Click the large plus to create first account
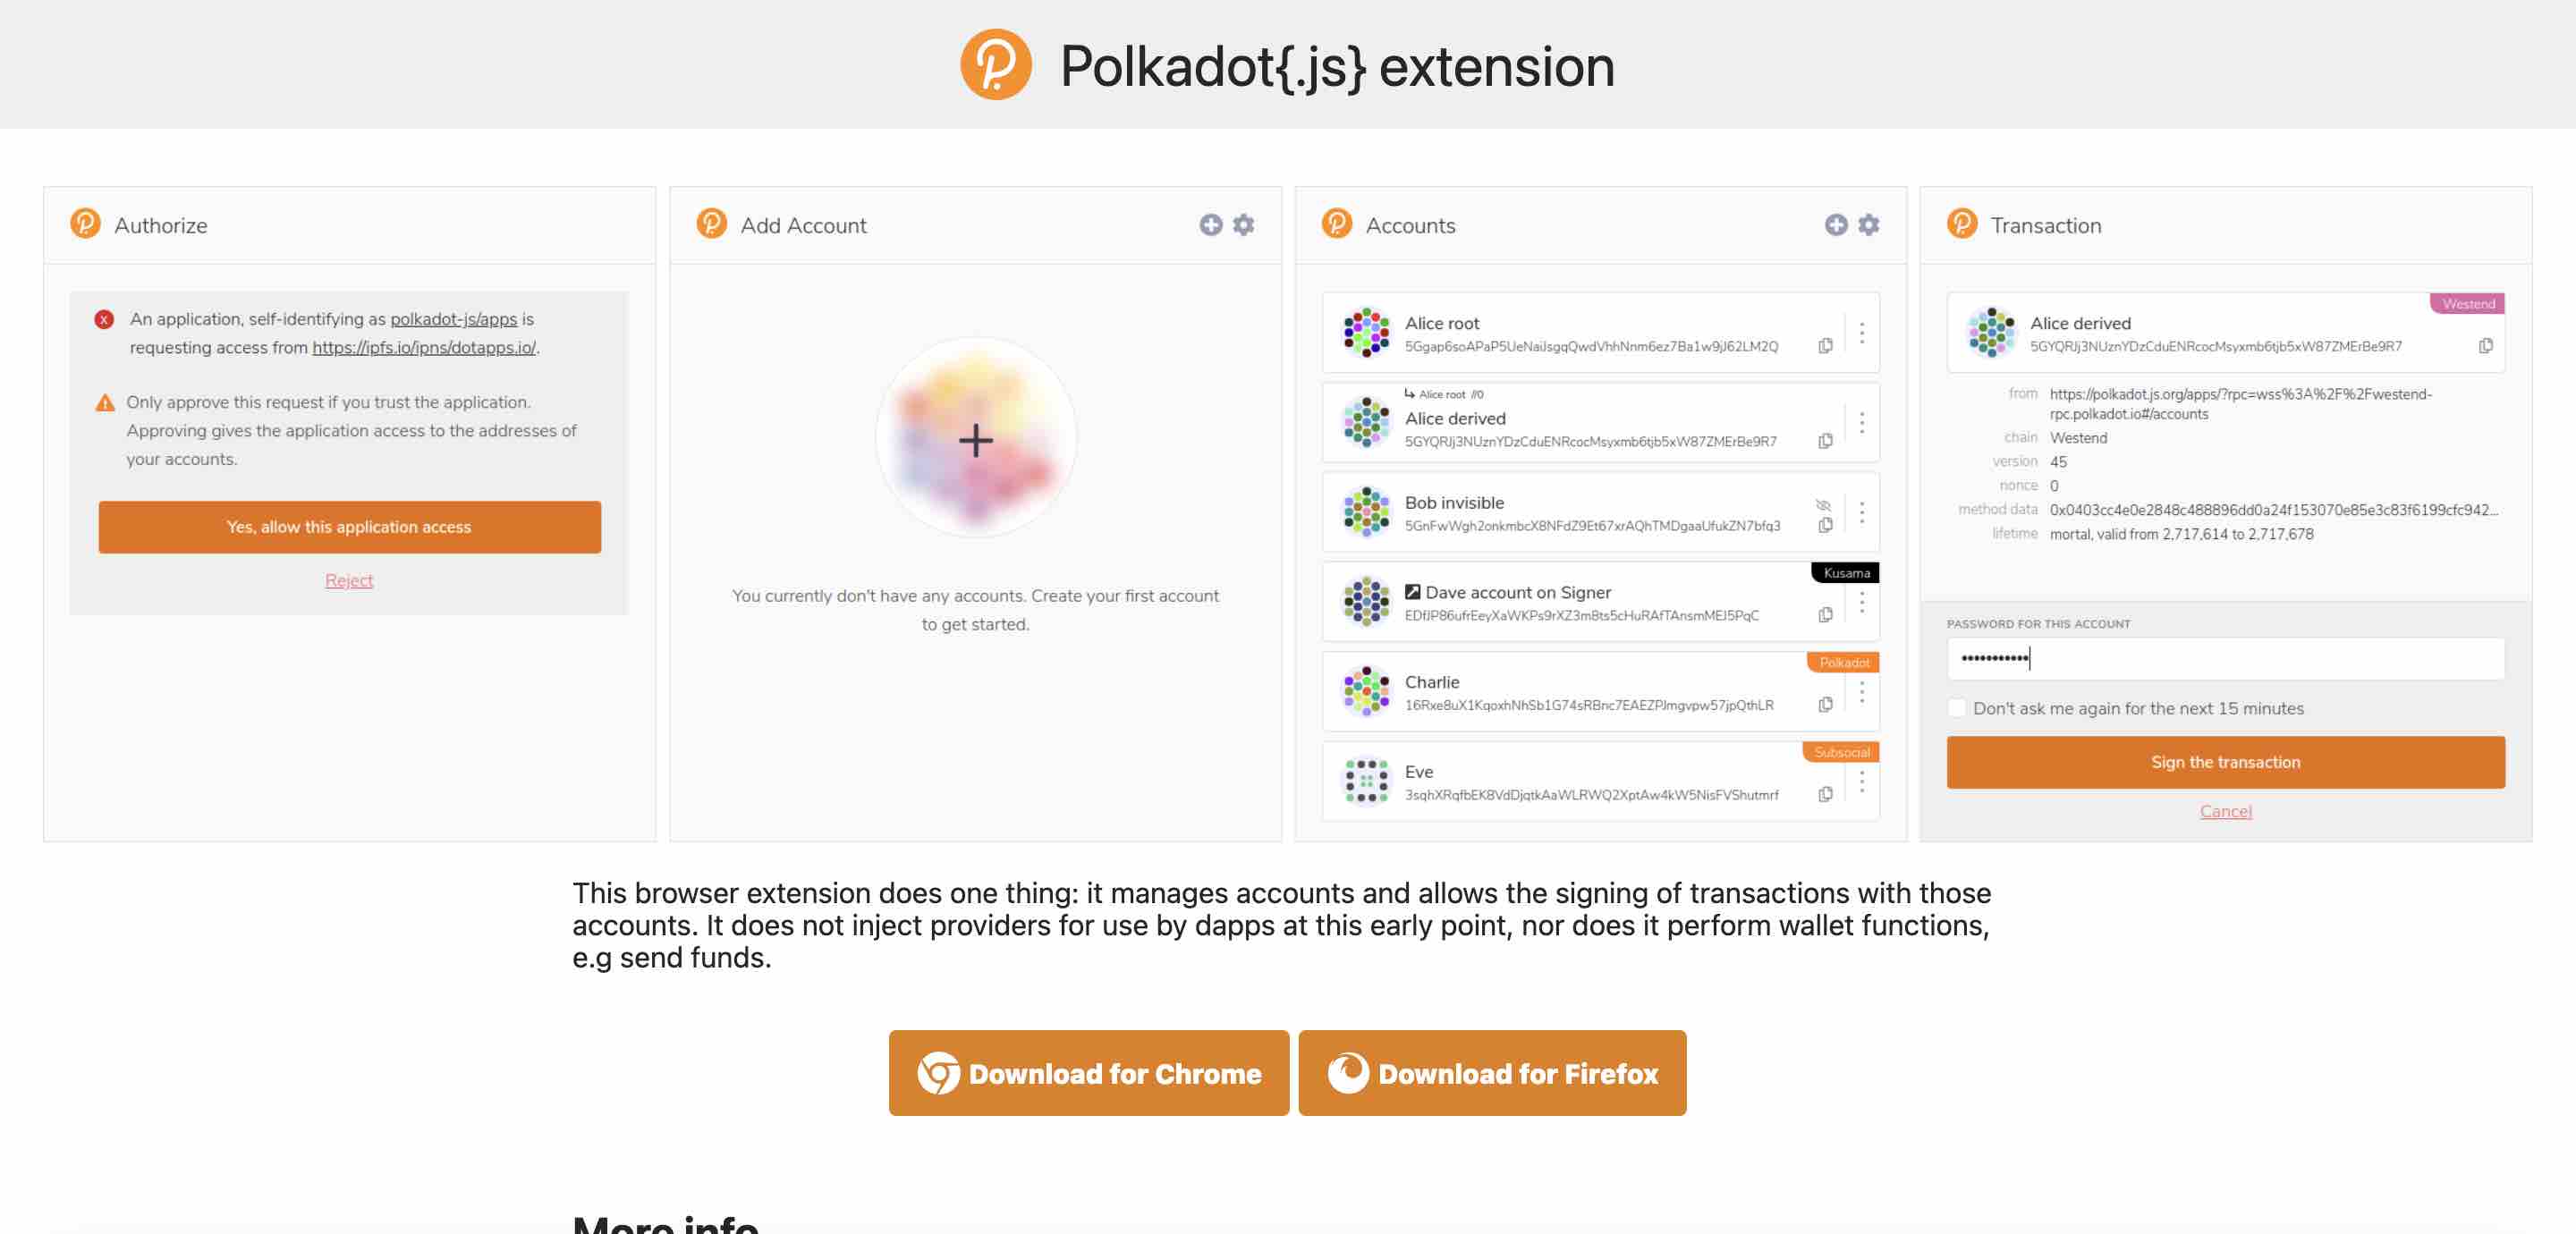The image size is (2576, 1234). [976, 439]
